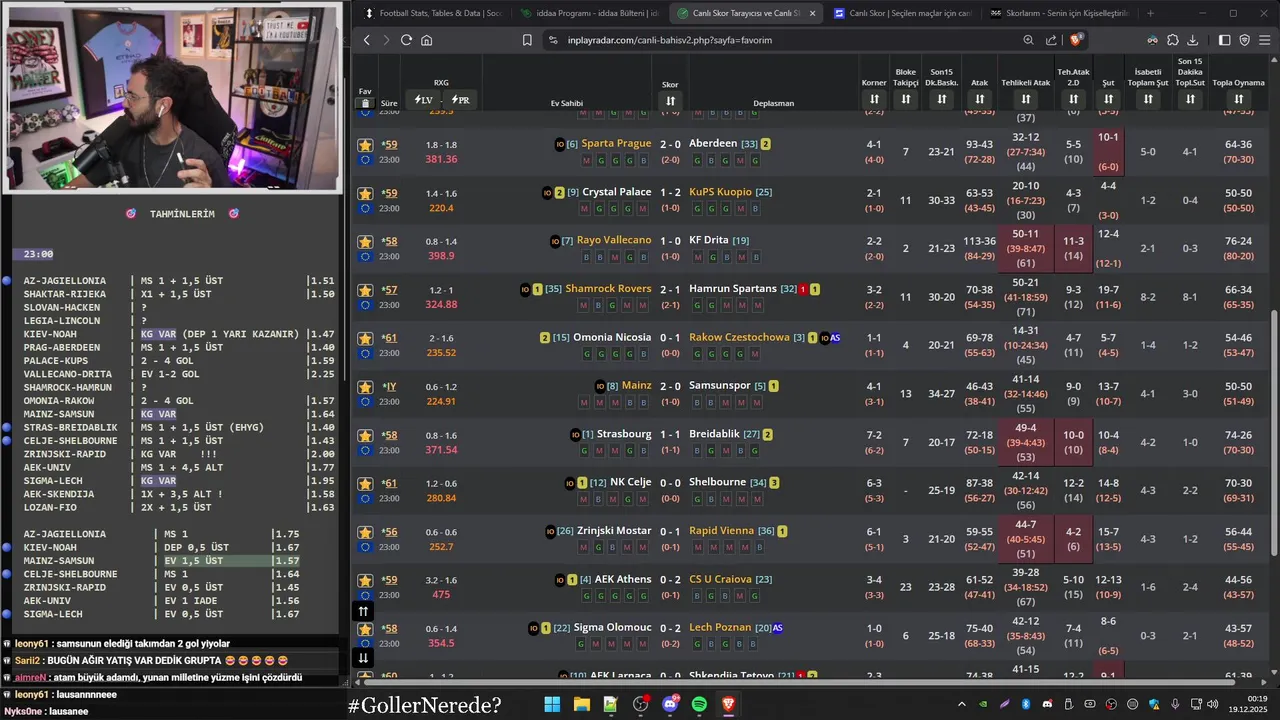The height and width of the screenshot is (720, 1280).
Task: Open Discord from the taskbar
Action: coord(670,705)
